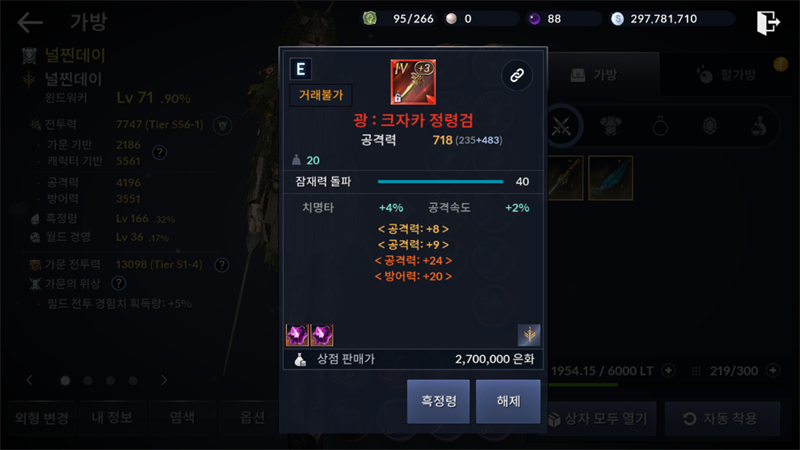Click the golden emblem icon in popup

[x=529, y=335]
